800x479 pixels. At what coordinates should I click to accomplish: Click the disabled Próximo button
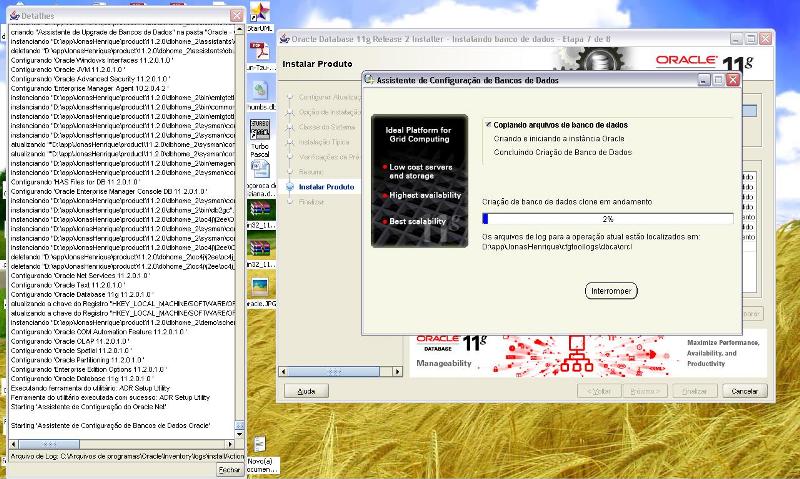[645, 391]
